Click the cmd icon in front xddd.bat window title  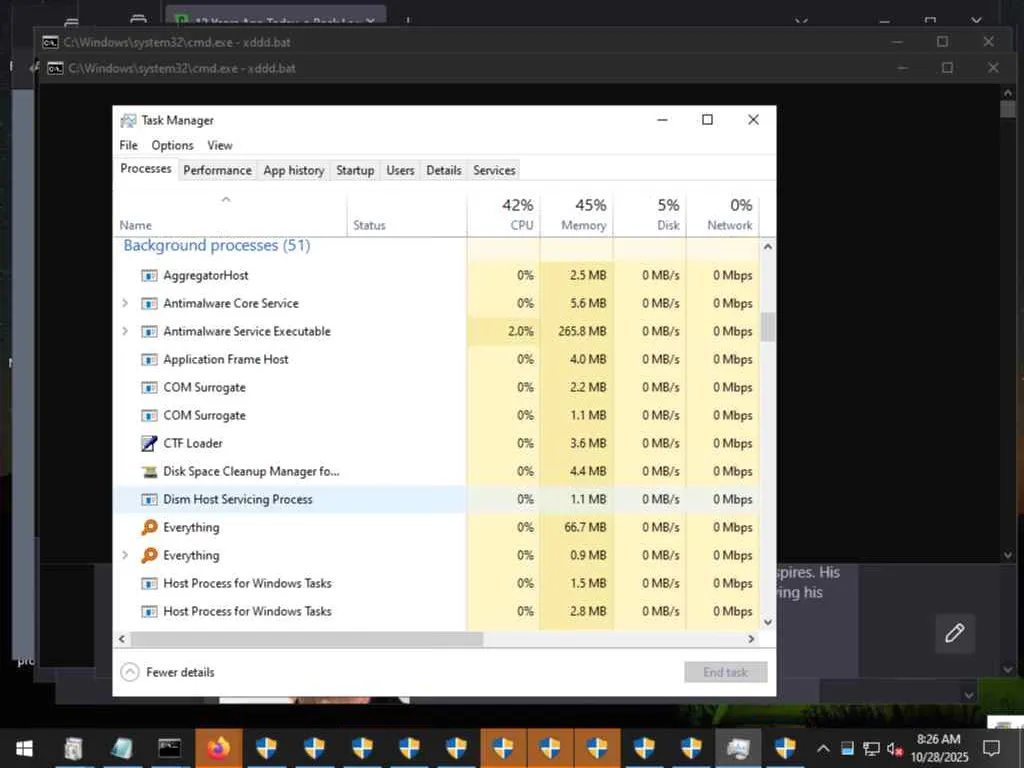[56, 68]
